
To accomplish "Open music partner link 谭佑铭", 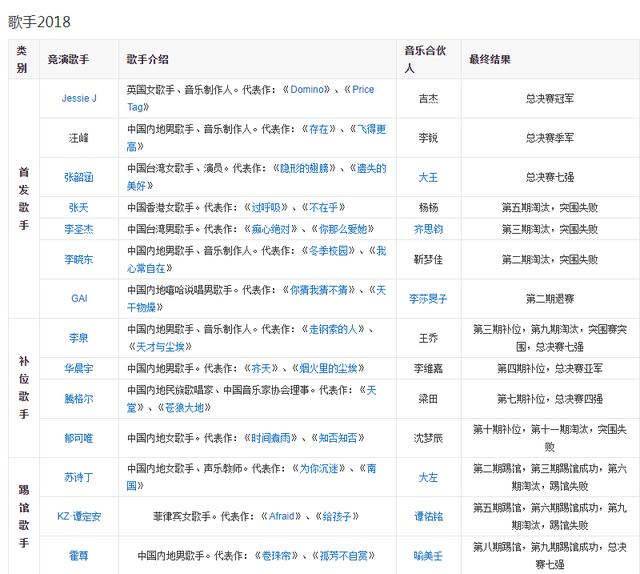I will coord(428,516).
